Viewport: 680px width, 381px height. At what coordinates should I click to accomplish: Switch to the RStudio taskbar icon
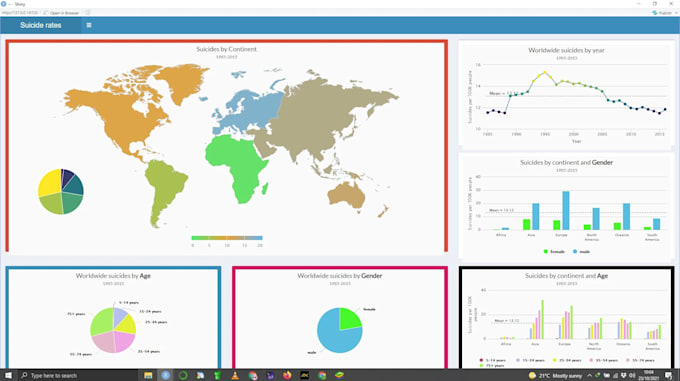[x=166, y=375]
